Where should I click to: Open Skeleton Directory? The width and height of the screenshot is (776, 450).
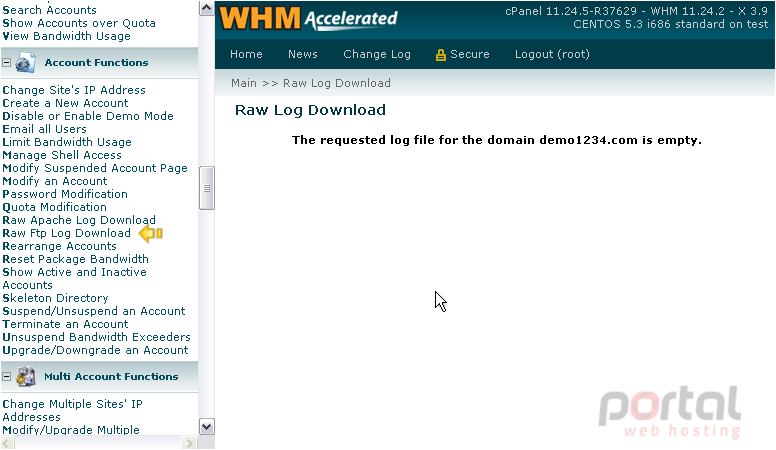55,298
